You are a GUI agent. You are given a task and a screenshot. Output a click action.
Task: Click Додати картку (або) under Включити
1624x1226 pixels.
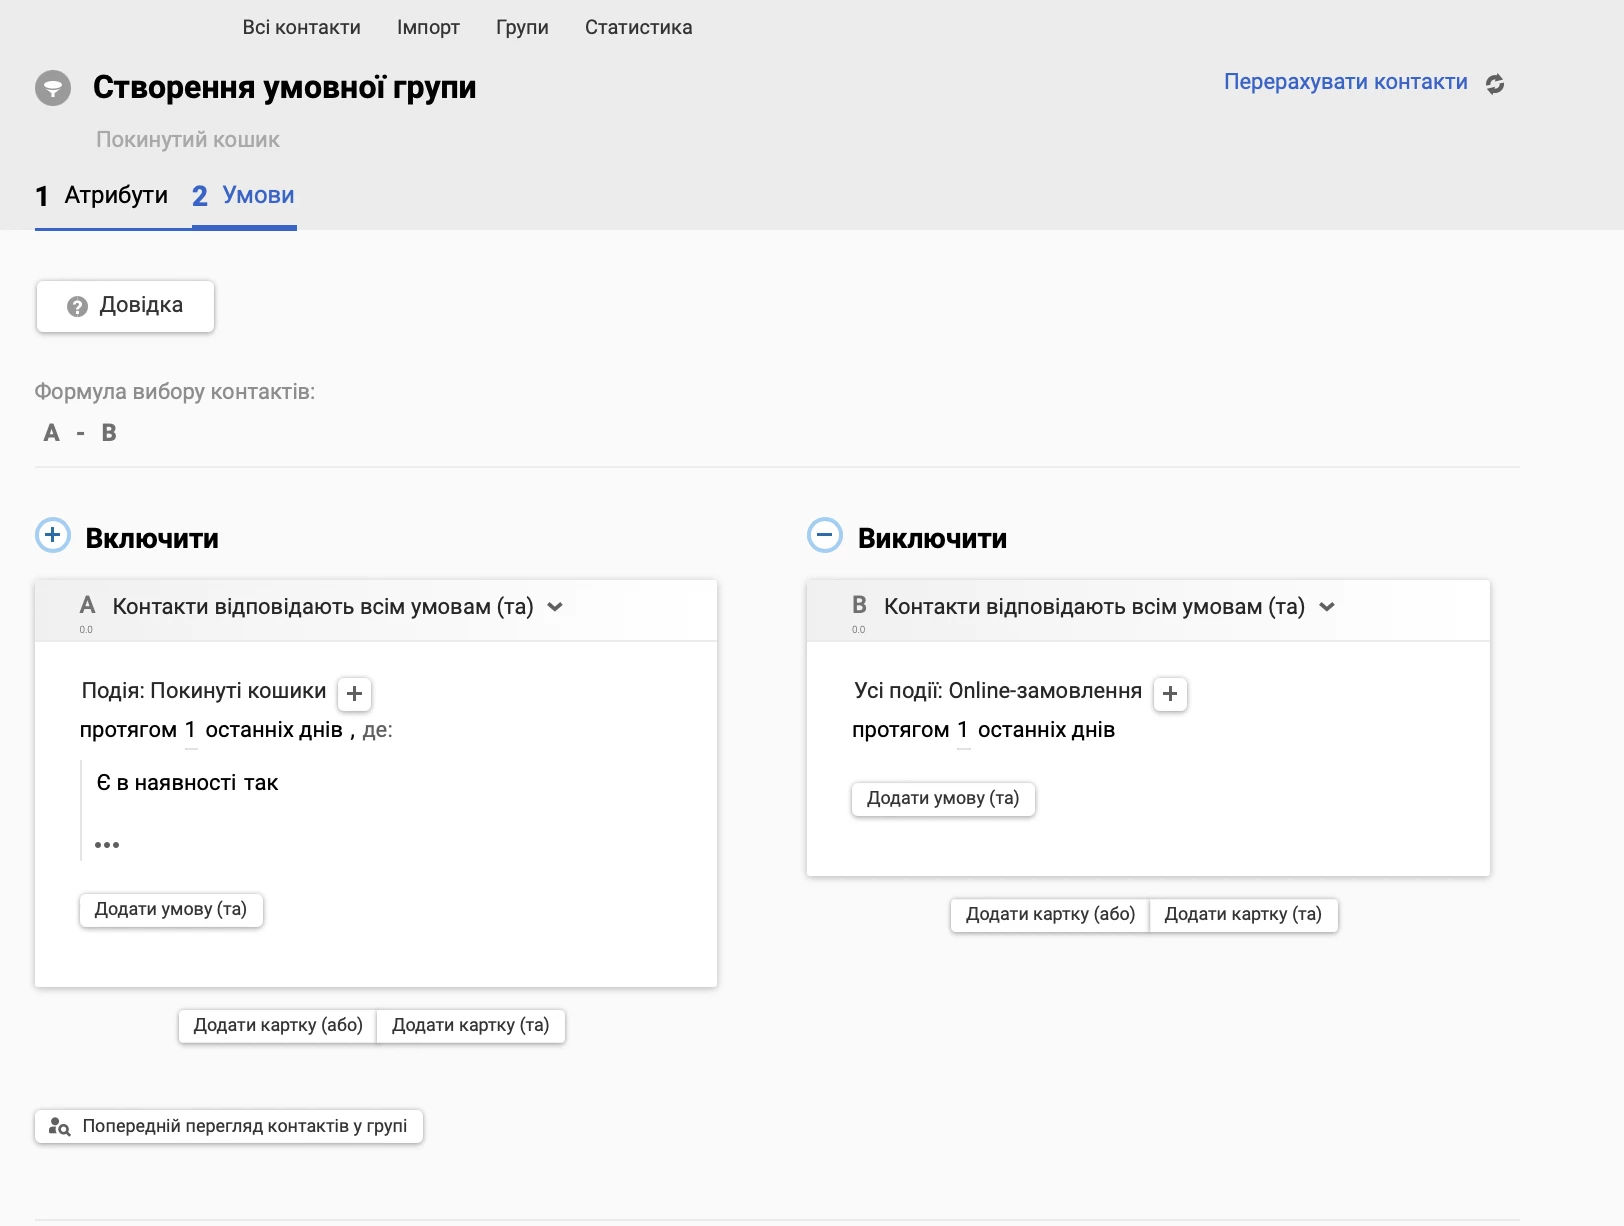coord(278,1026)
